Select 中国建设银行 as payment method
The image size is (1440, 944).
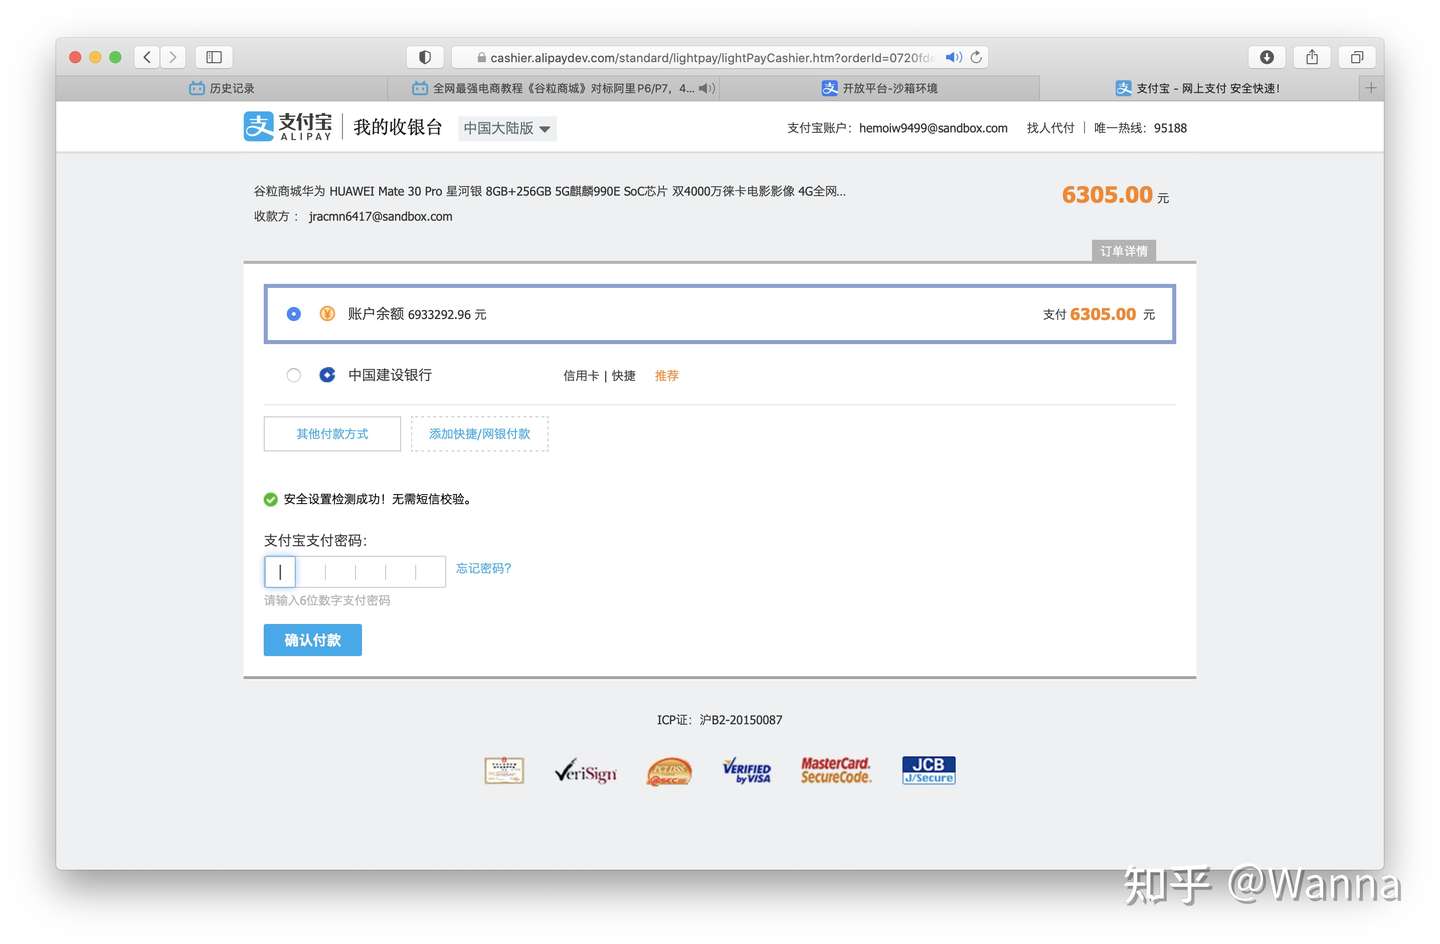click(x=293, y=375)
